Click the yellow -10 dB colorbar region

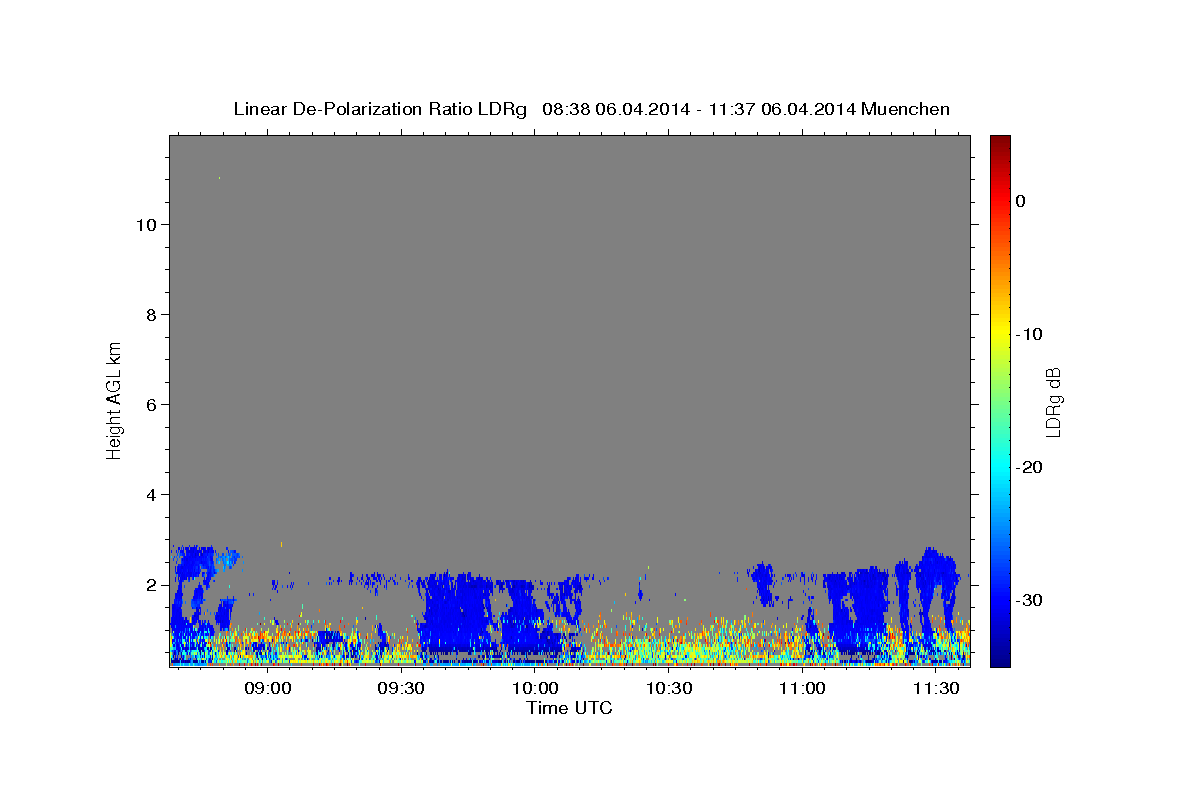(1000, 334)
